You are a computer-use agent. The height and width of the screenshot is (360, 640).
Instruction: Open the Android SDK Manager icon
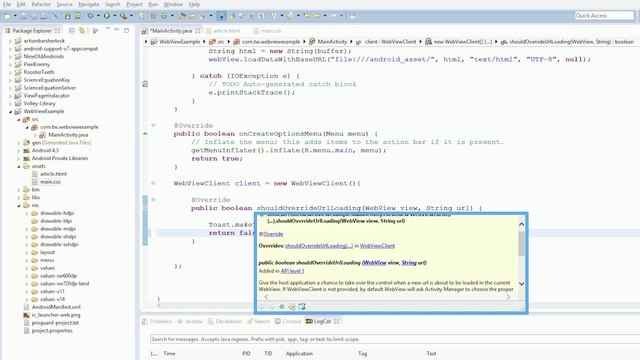click(68, 16)
